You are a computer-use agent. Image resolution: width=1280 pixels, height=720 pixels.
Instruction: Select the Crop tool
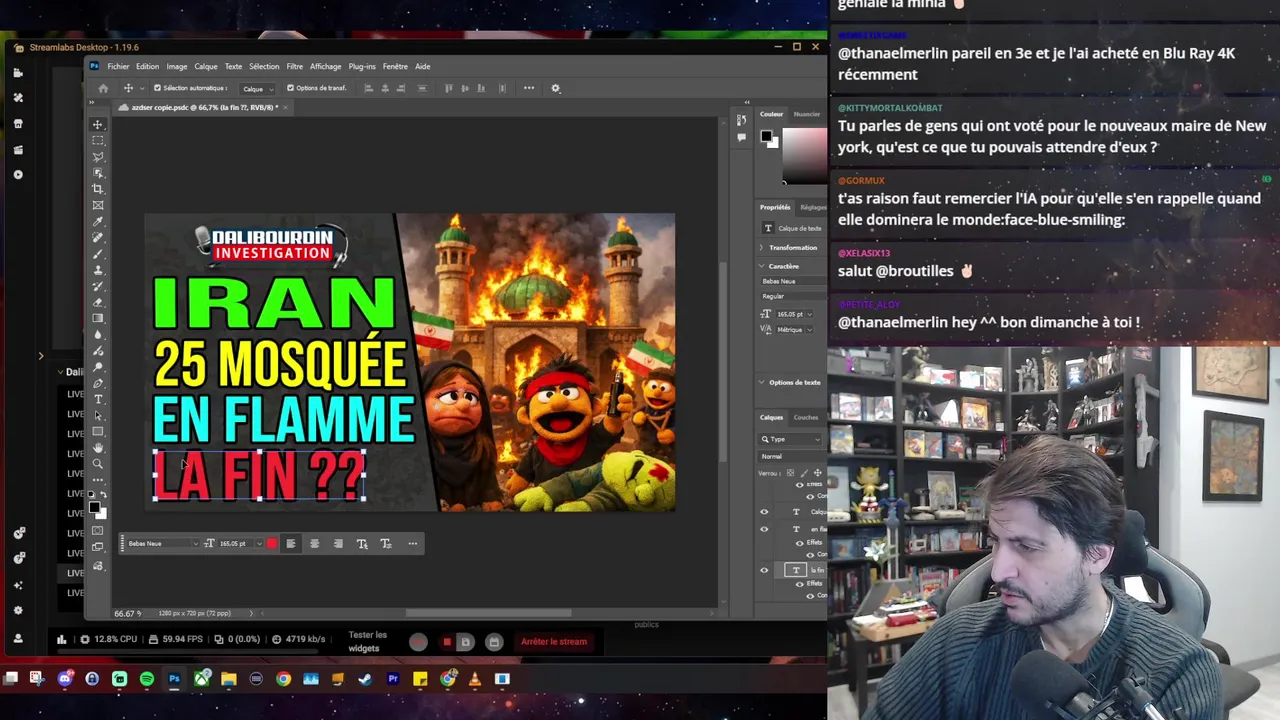pyautogui.click(x=97, y=189)
